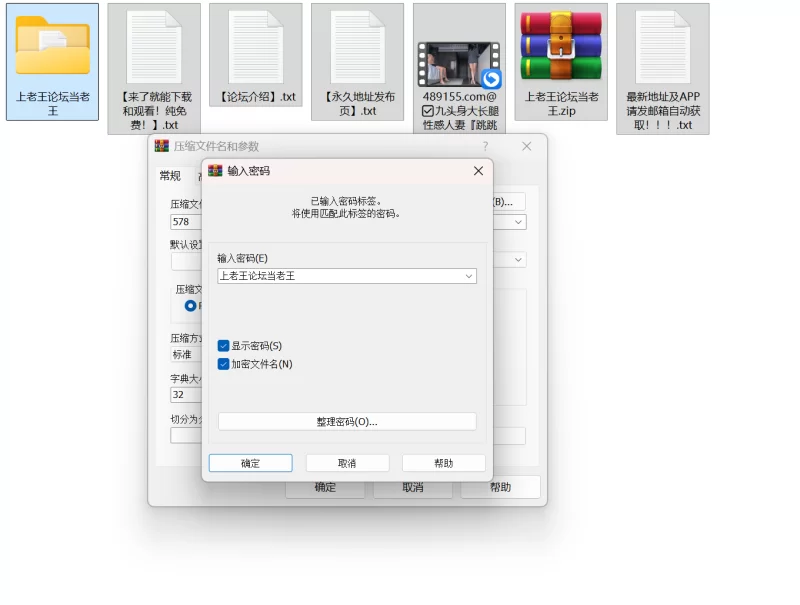Expand the archive name dropdown arrow
The image size is (800, 605).
coord(518,222)
